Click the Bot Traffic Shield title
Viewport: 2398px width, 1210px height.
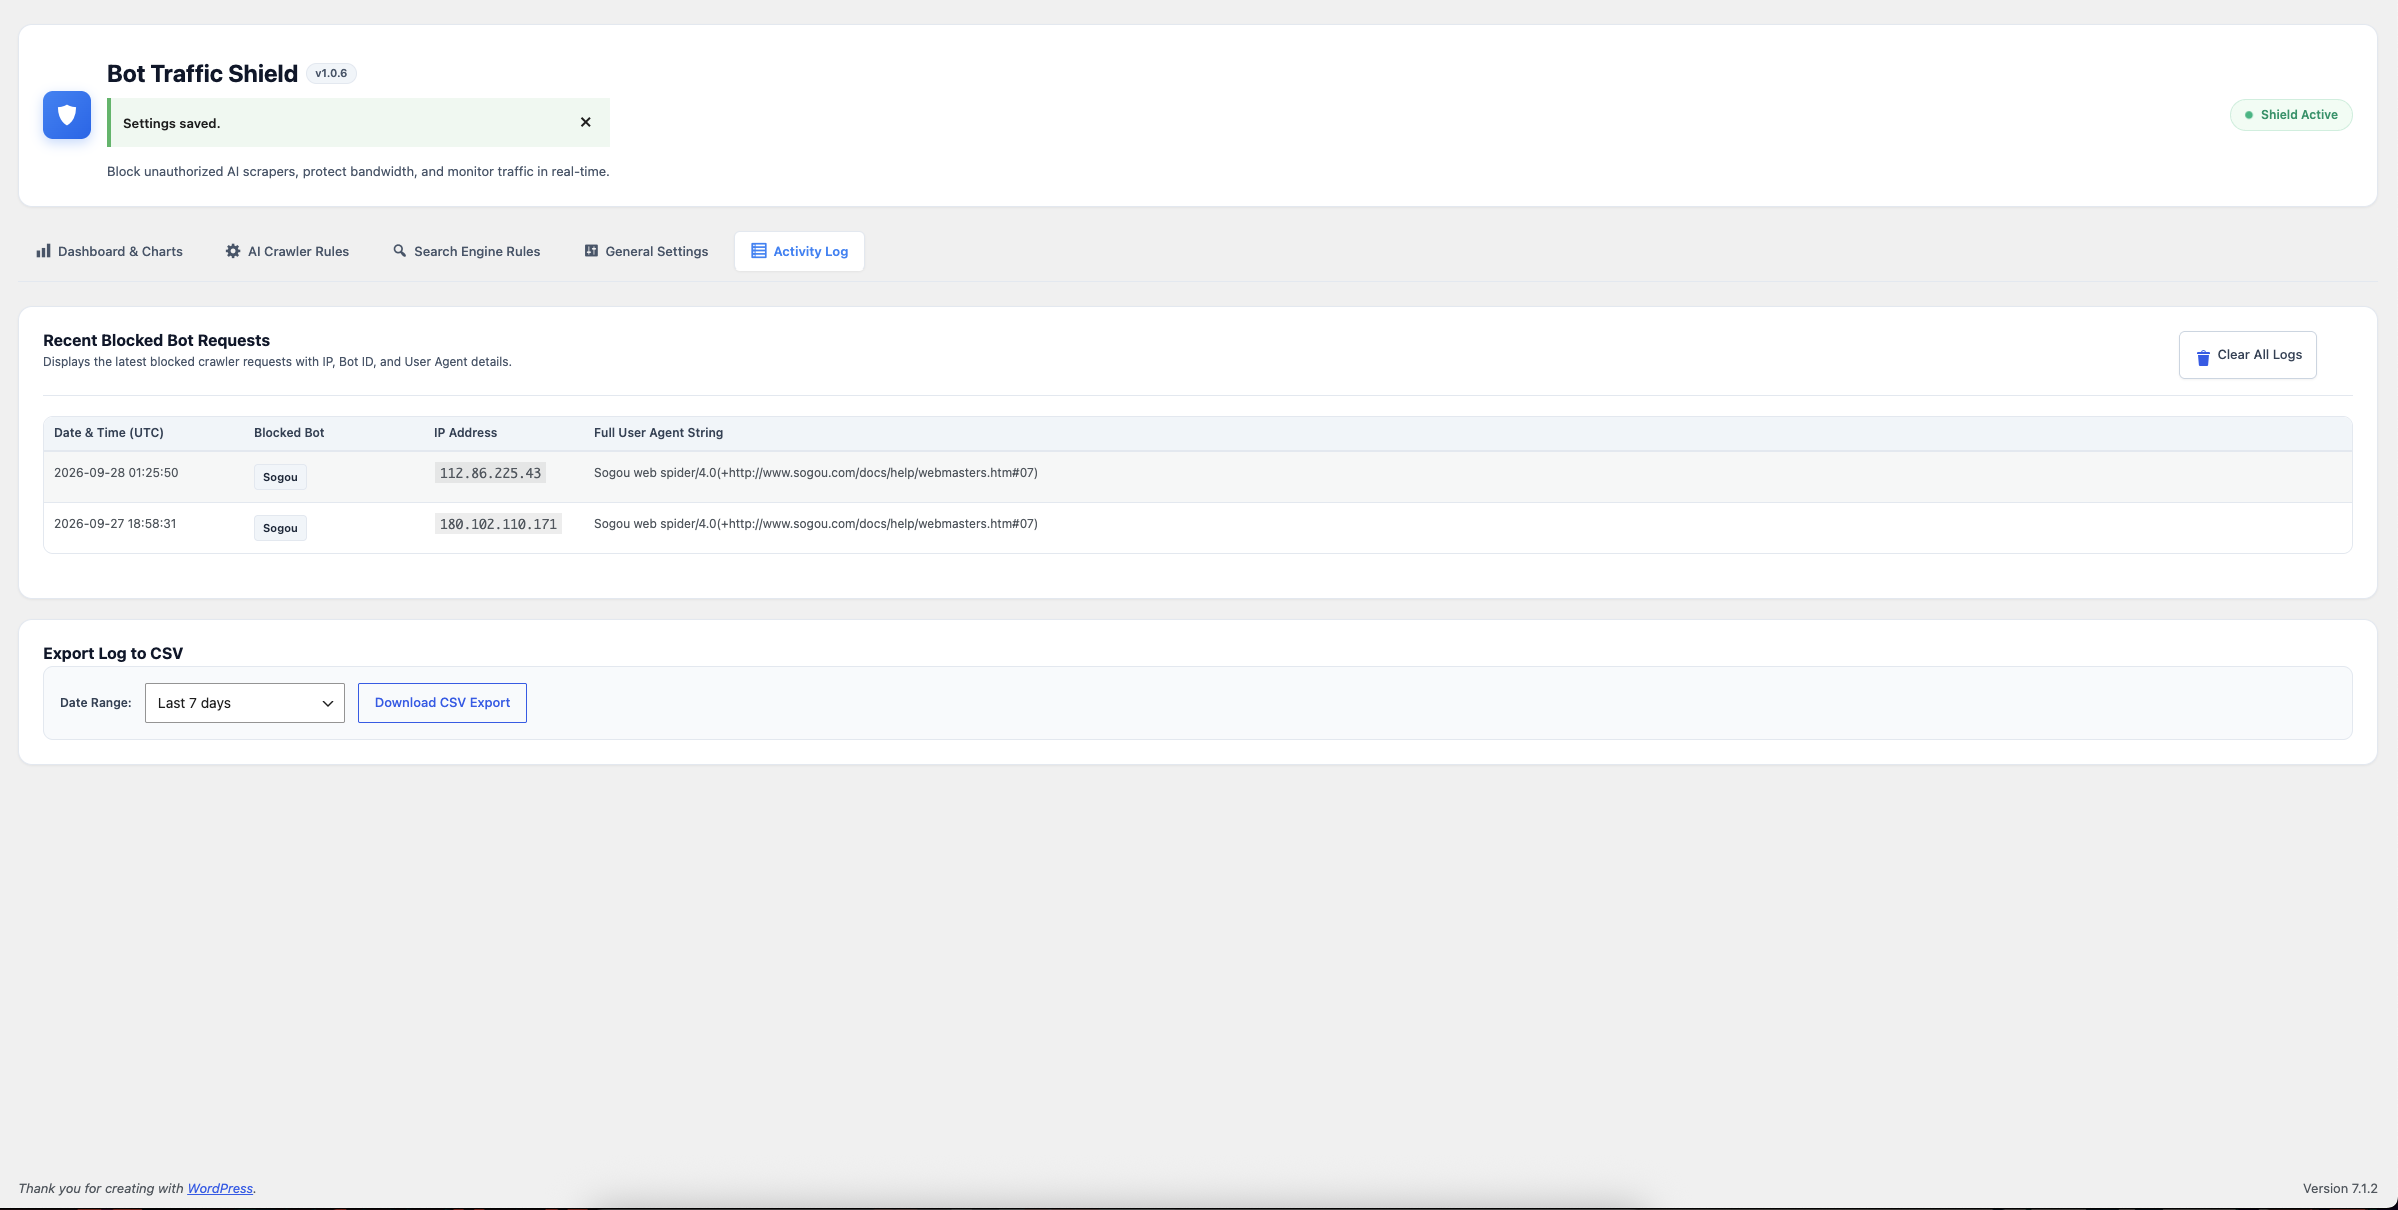(202, 73)
